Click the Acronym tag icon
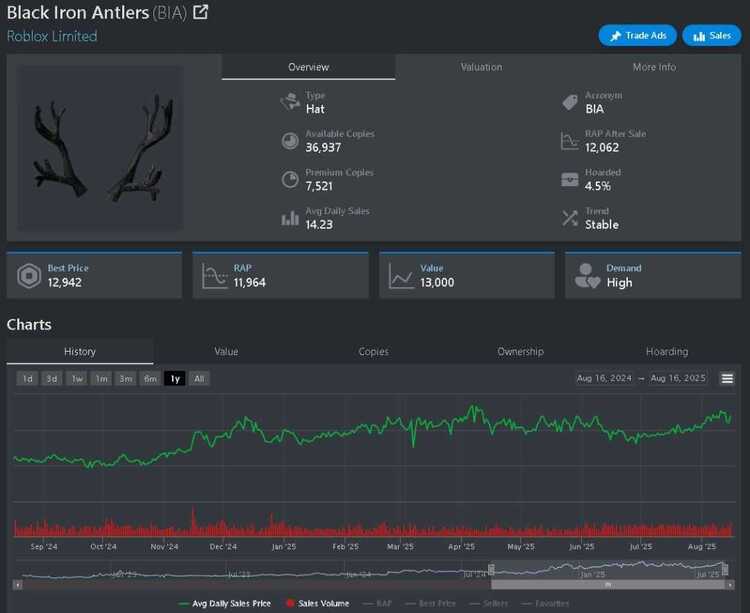The image size is (750, 613). [x=570, y=102]
